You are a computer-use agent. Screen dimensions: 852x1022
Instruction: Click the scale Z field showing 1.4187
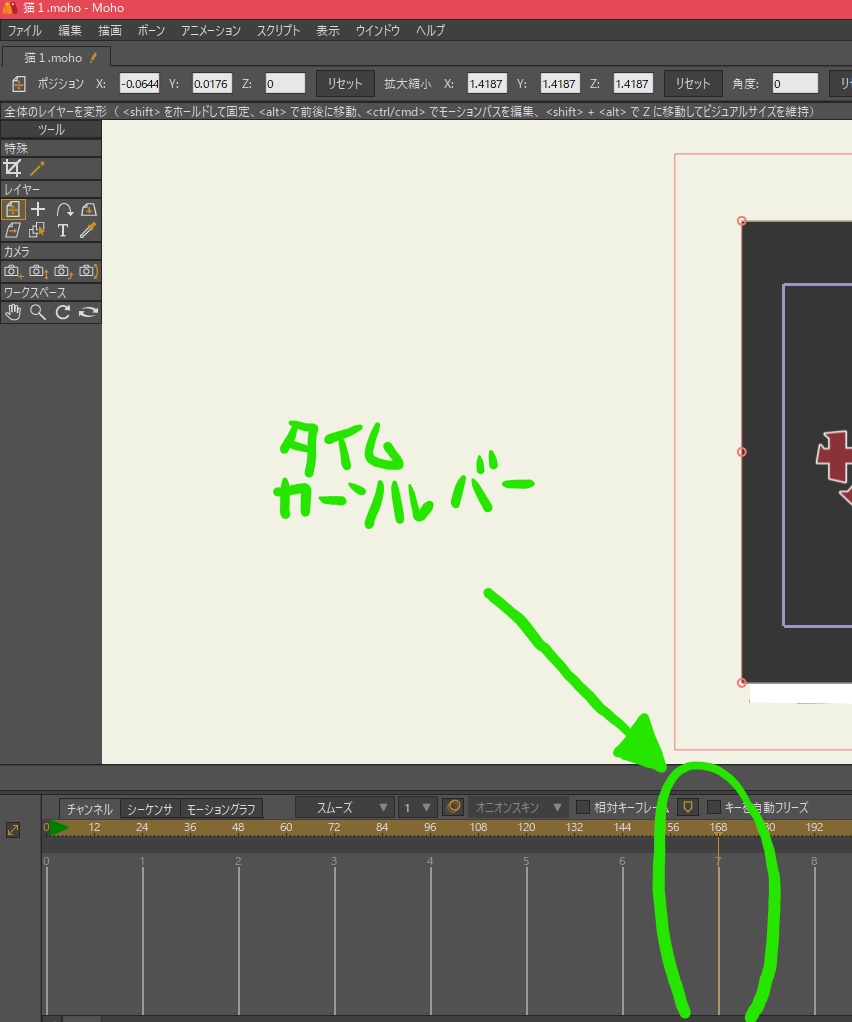coord(633,83)
